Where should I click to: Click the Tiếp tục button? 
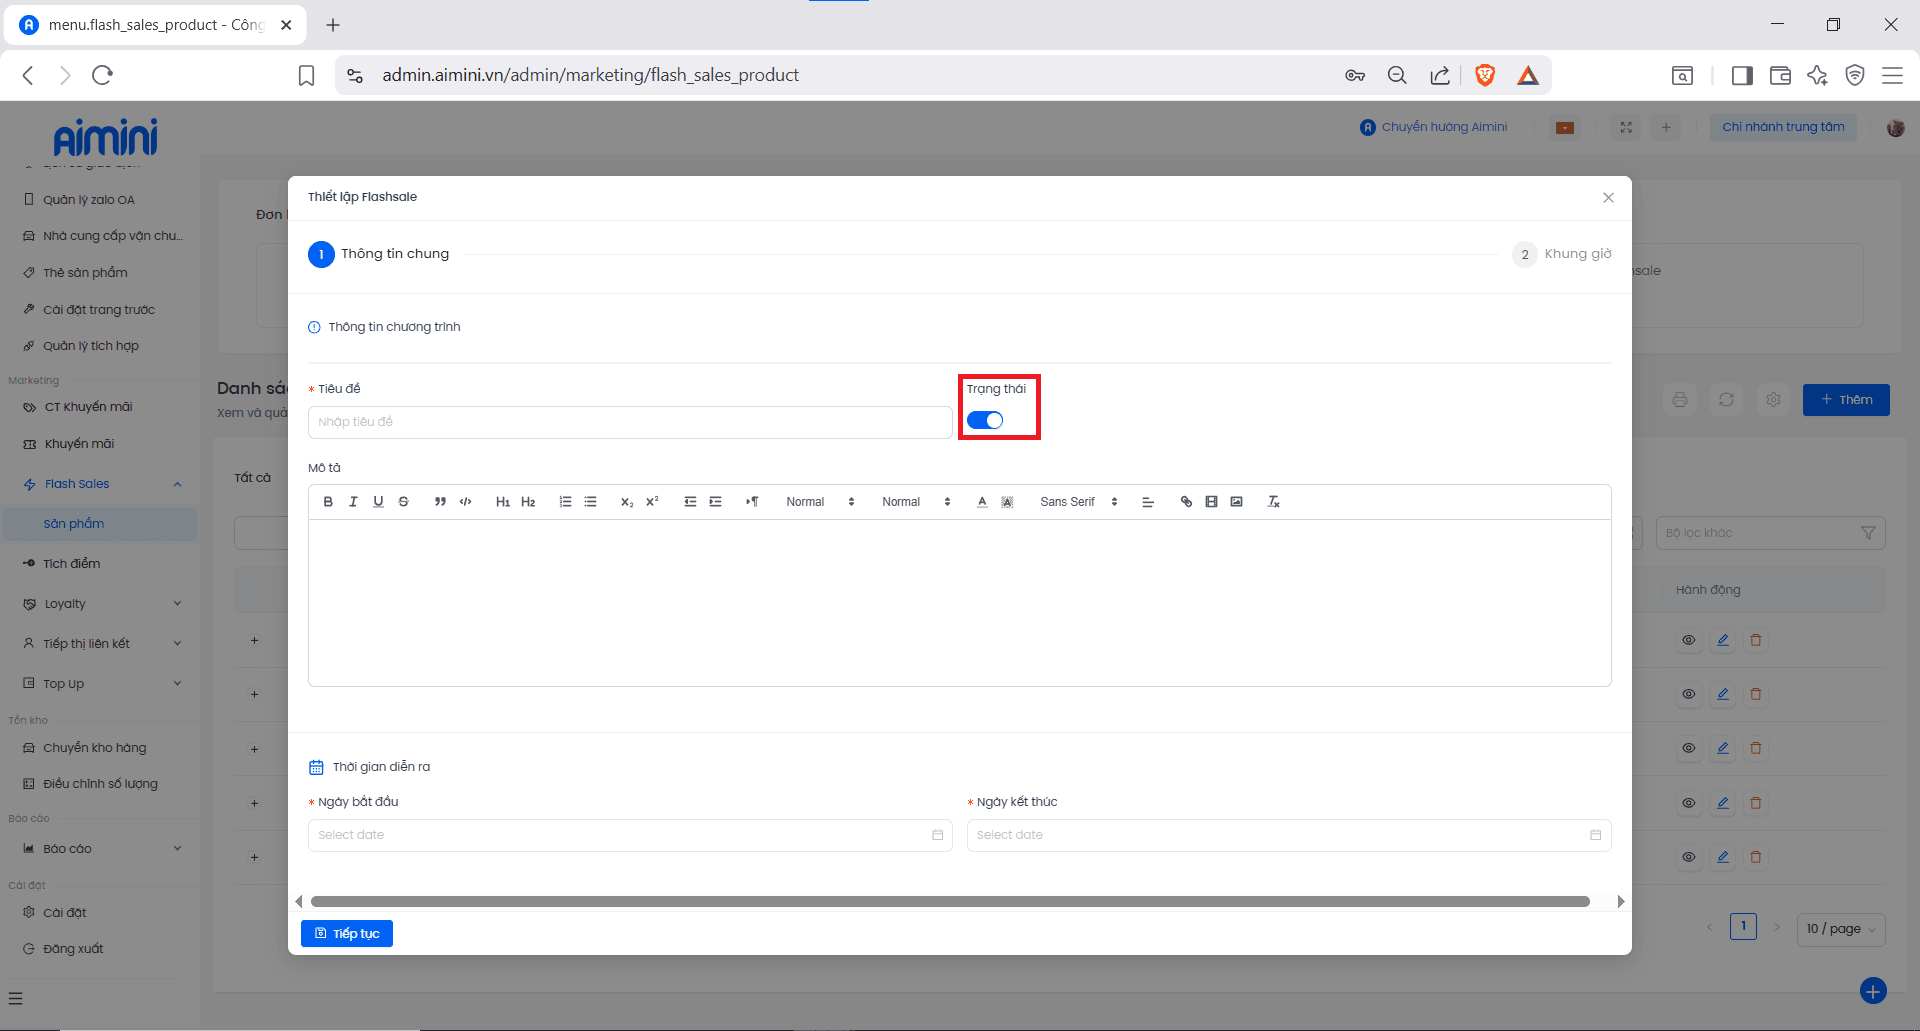click(347, 933)
